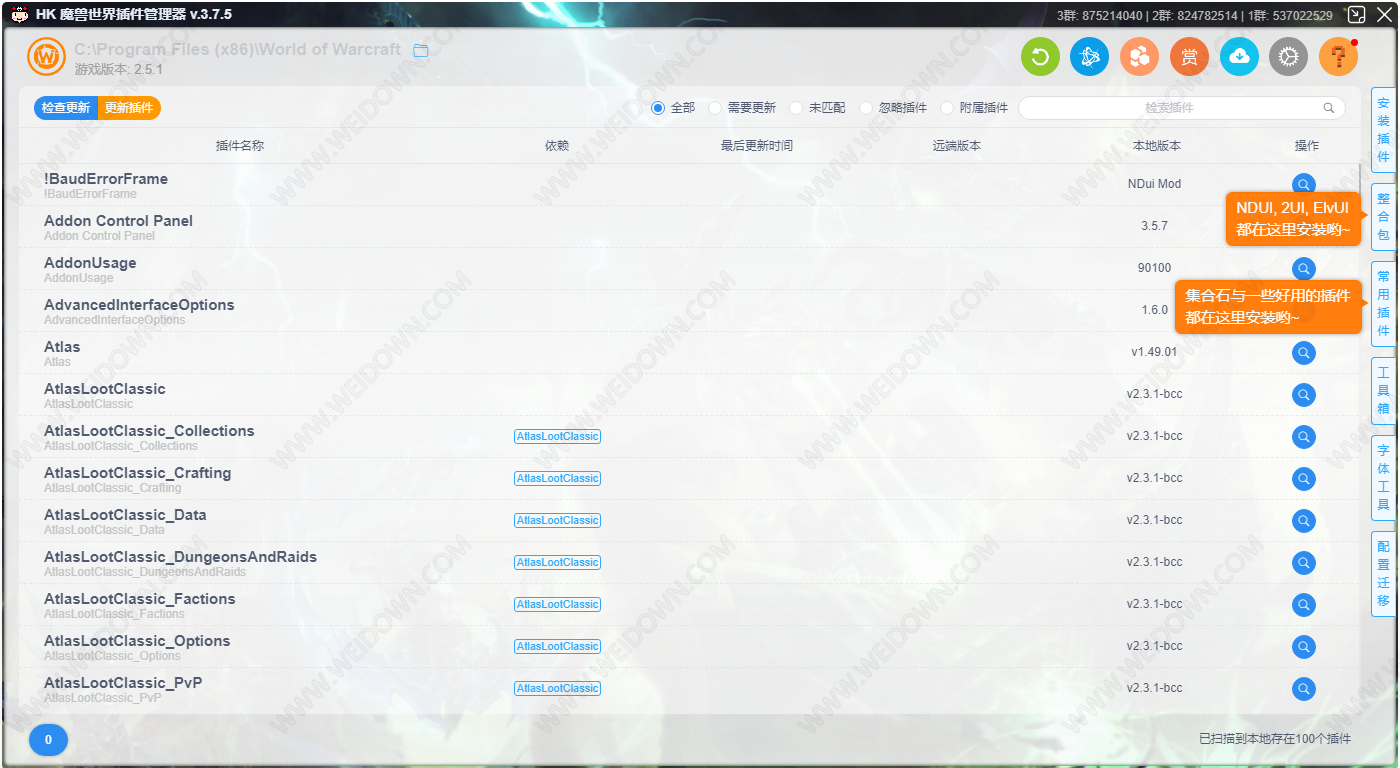Image resolution: width=1400 pixels, height=768 pixels.
Task: Focus the 检索插件 search field
Action: [x=1181, y=108]
